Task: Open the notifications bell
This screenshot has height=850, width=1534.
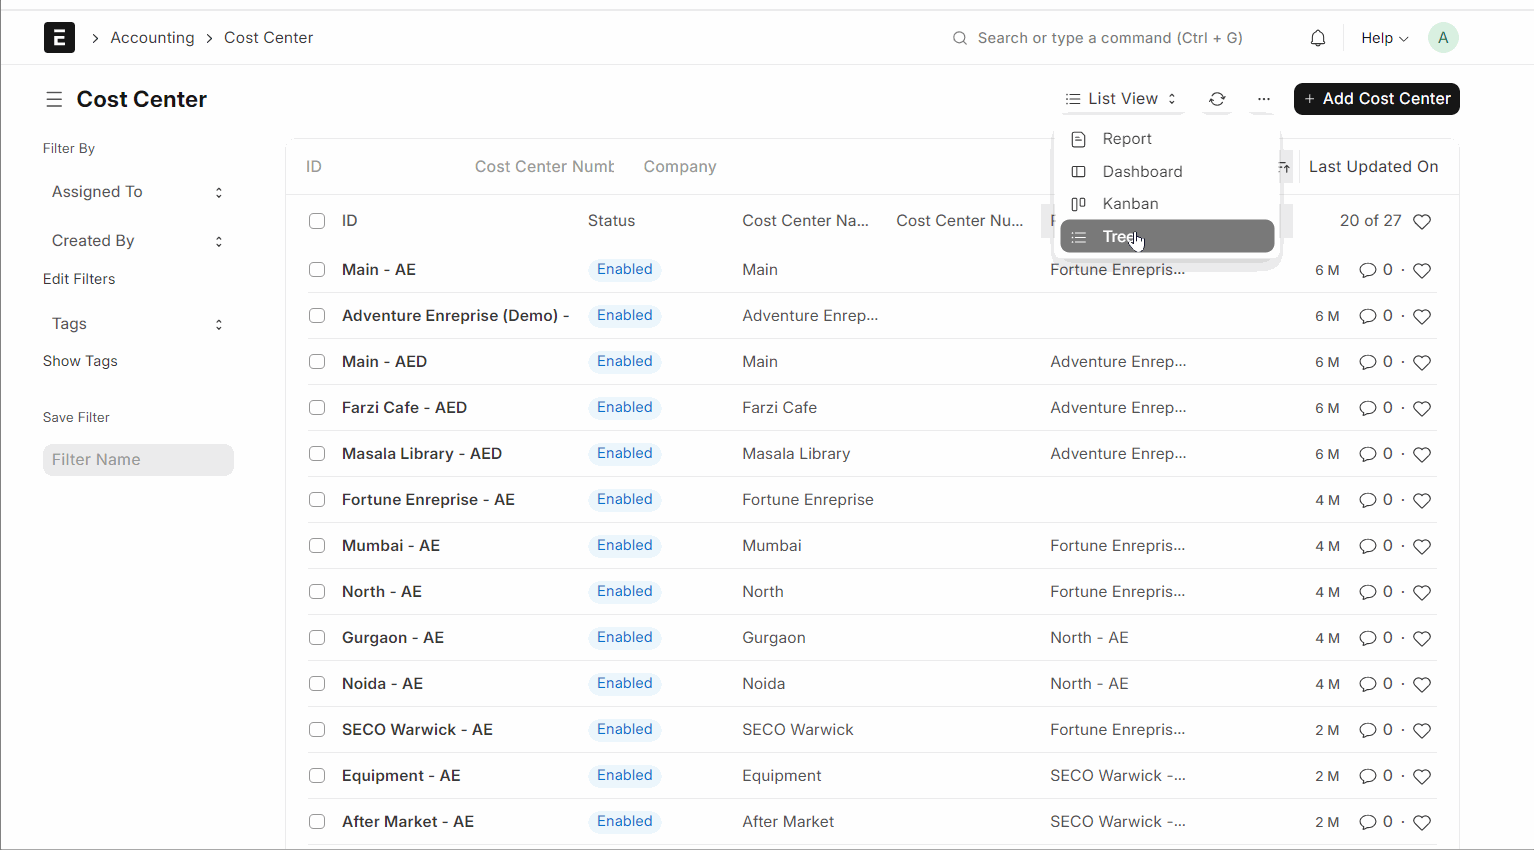Action: point(1318,38)
